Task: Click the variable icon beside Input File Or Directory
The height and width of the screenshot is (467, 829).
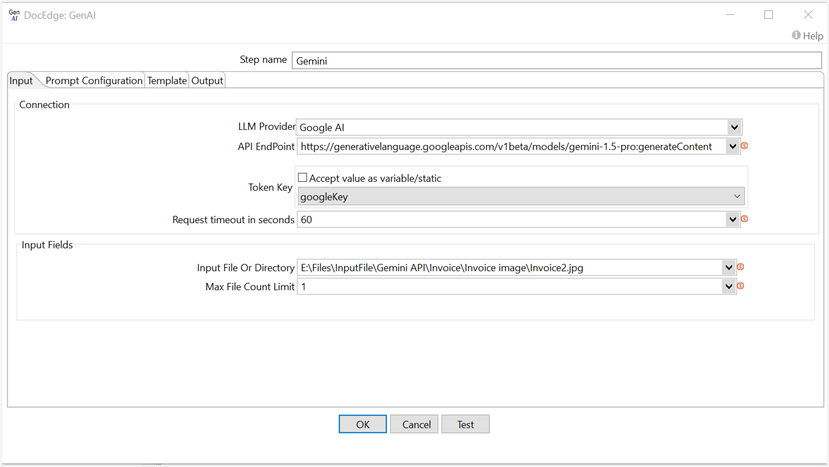Action: click(741, 268)
